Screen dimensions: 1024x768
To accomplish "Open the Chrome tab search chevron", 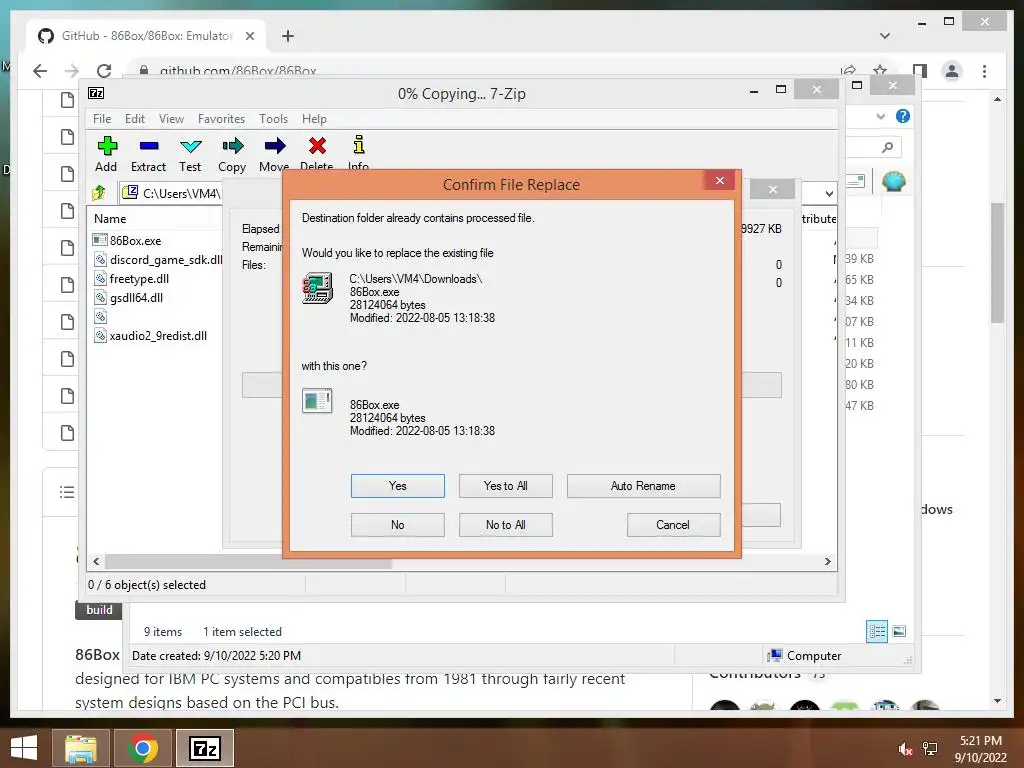I will pos(885,36).
